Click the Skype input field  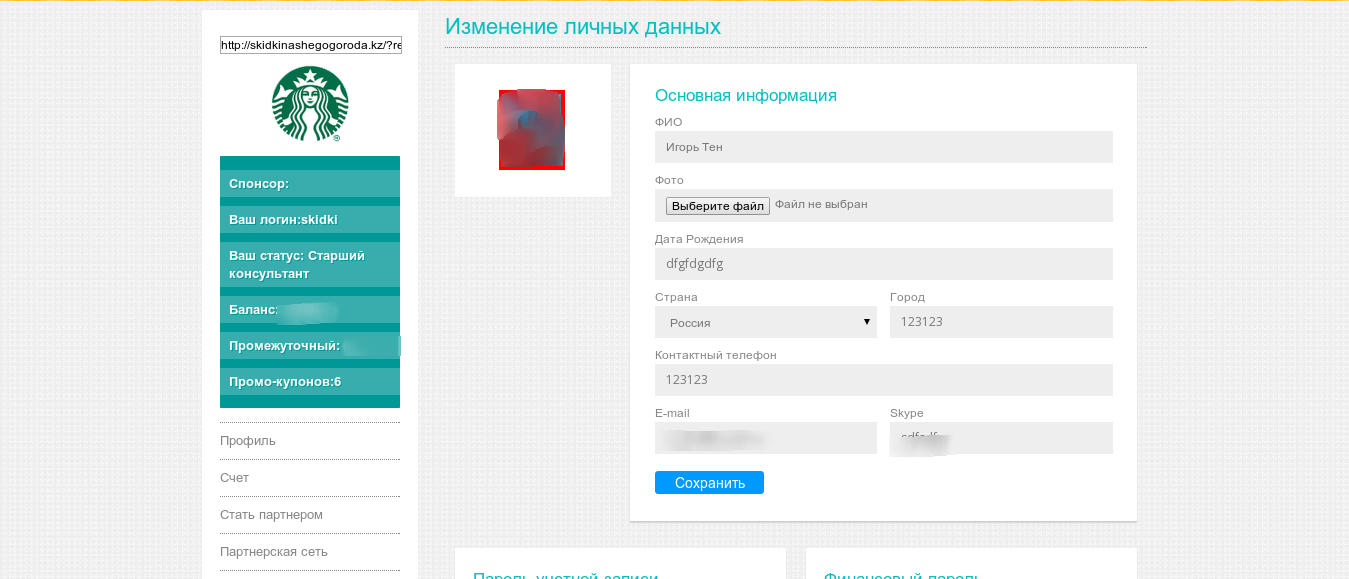pos(1001,438)
